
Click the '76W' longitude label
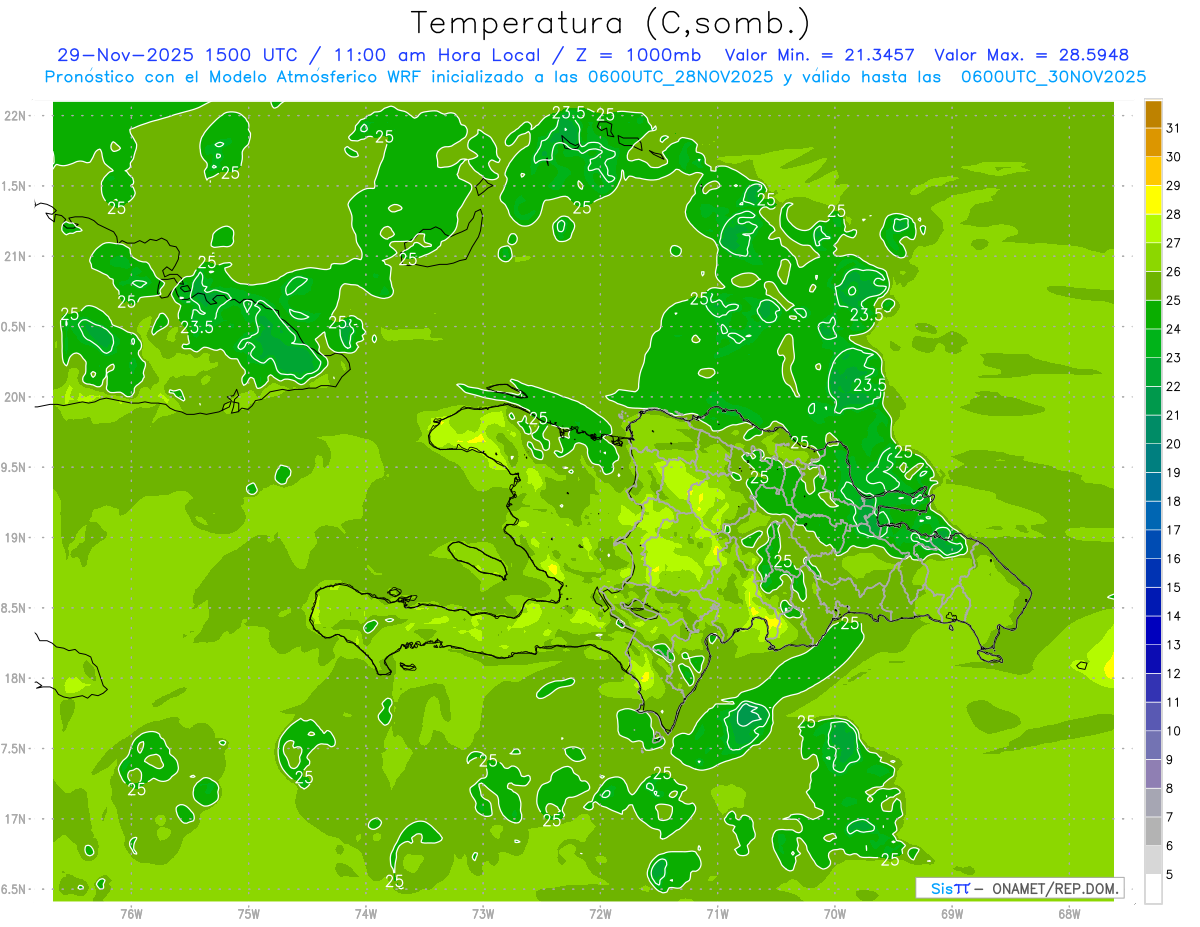pos(132,913)
